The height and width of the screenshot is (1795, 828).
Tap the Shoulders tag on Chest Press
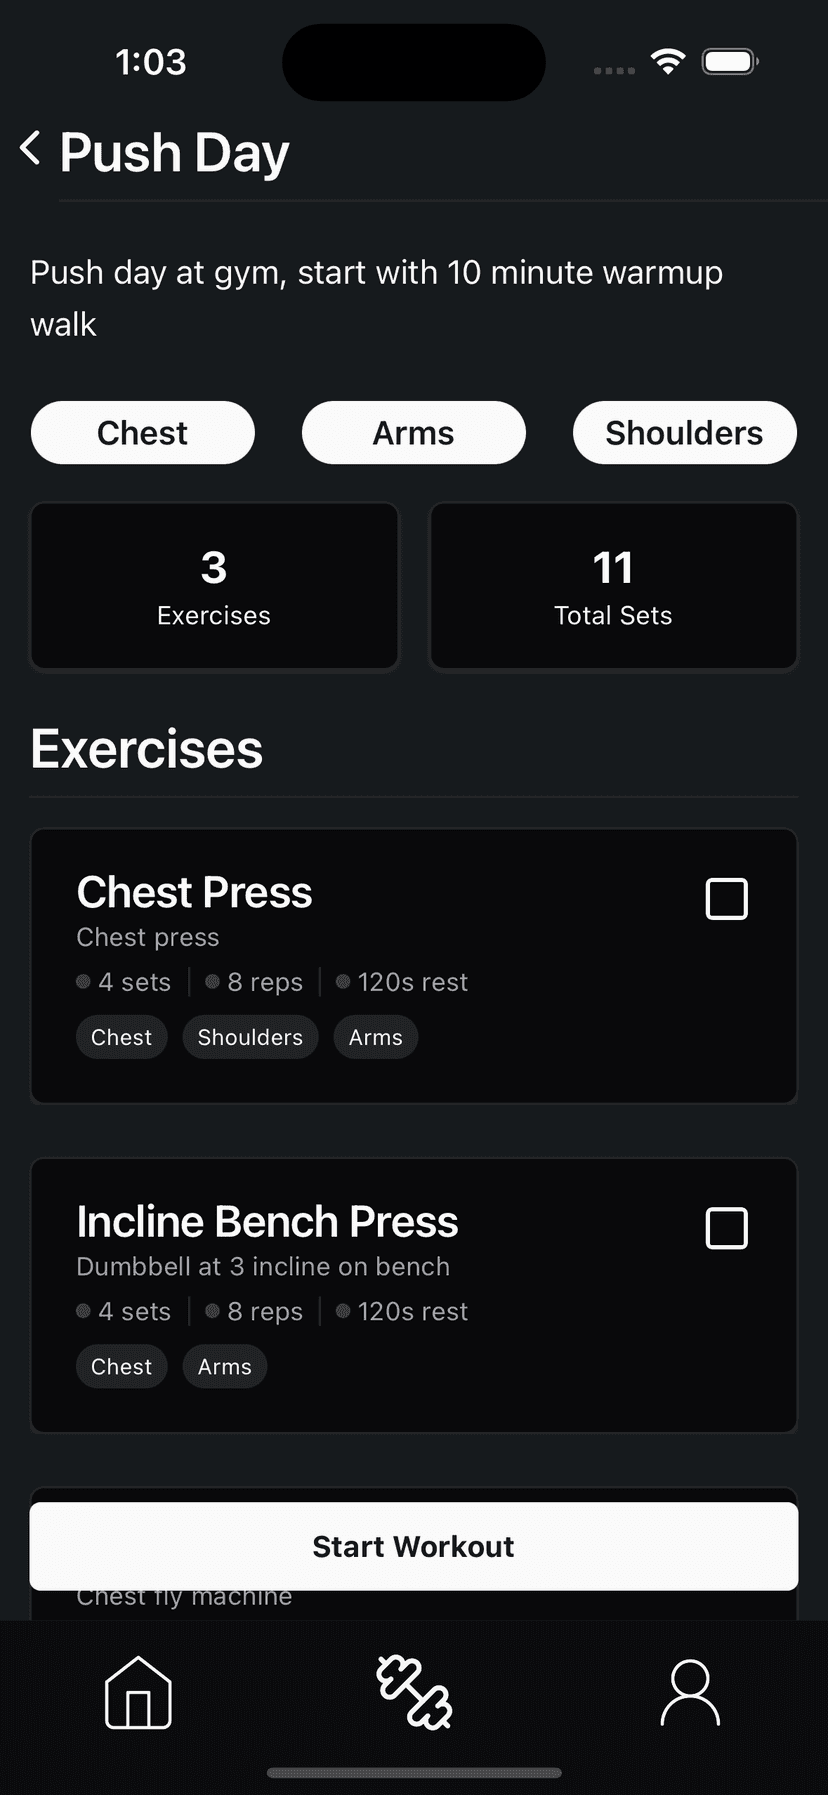coord(250,1037)
